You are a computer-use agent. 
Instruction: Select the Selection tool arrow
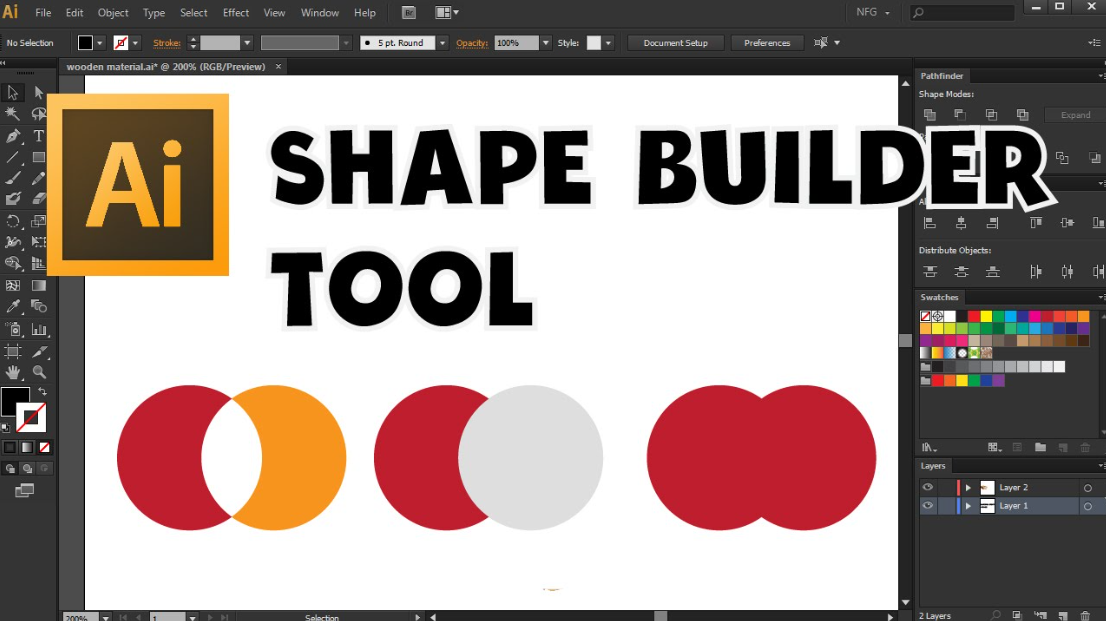[x=13, y=92]
